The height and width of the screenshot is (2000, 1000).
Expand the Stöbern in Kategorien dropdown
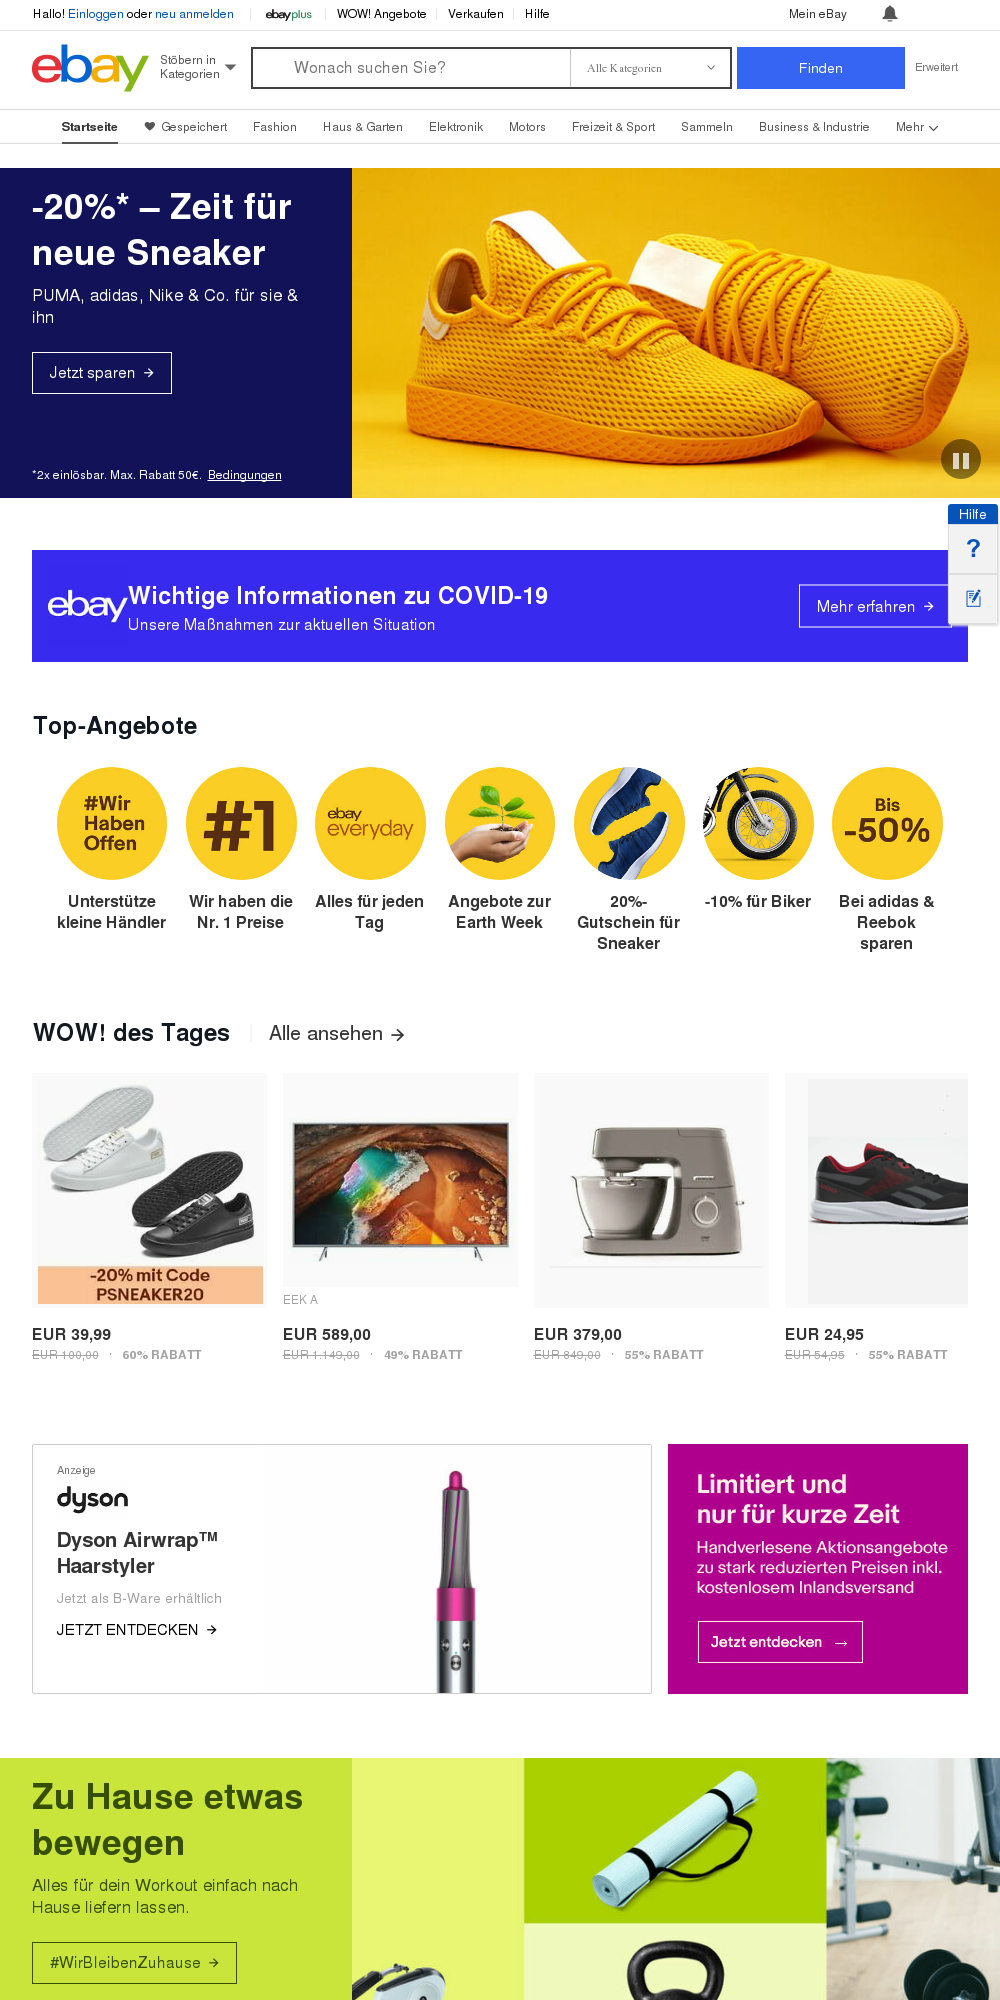pos(198,67)
